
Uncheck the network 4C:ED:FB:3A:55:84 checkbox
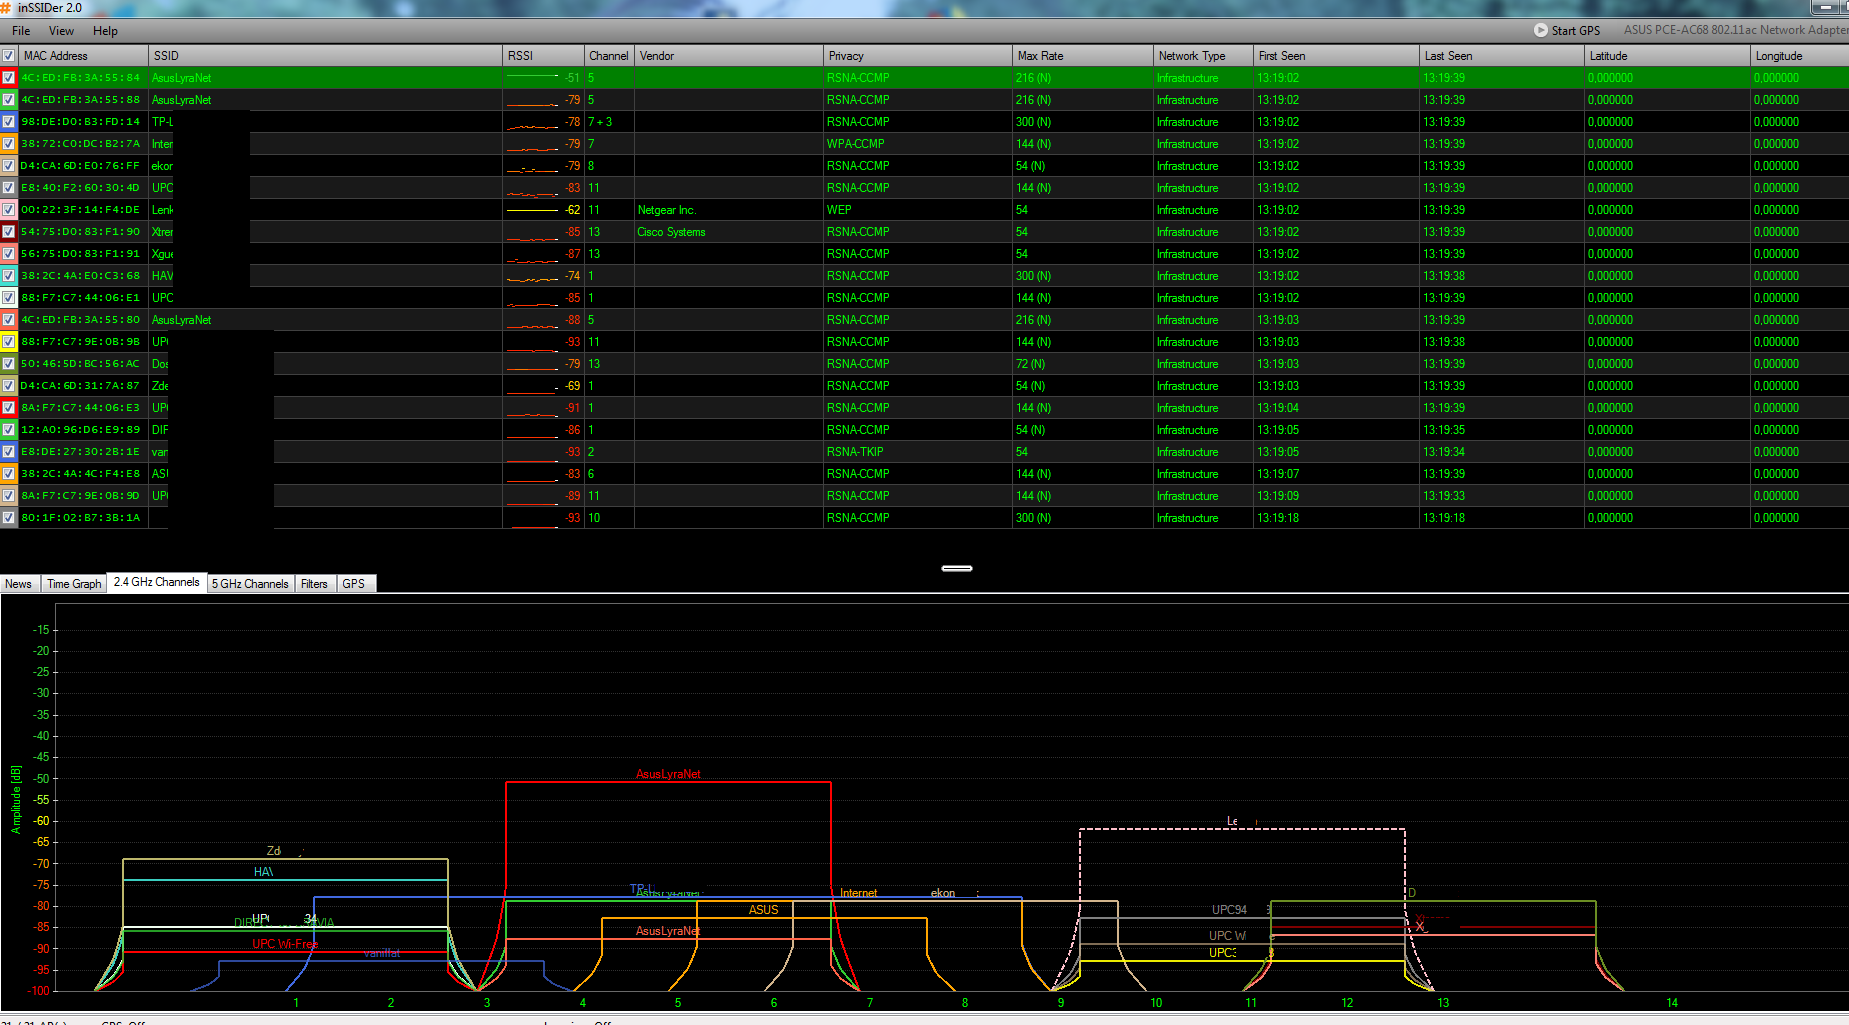(x=9, y=78)
